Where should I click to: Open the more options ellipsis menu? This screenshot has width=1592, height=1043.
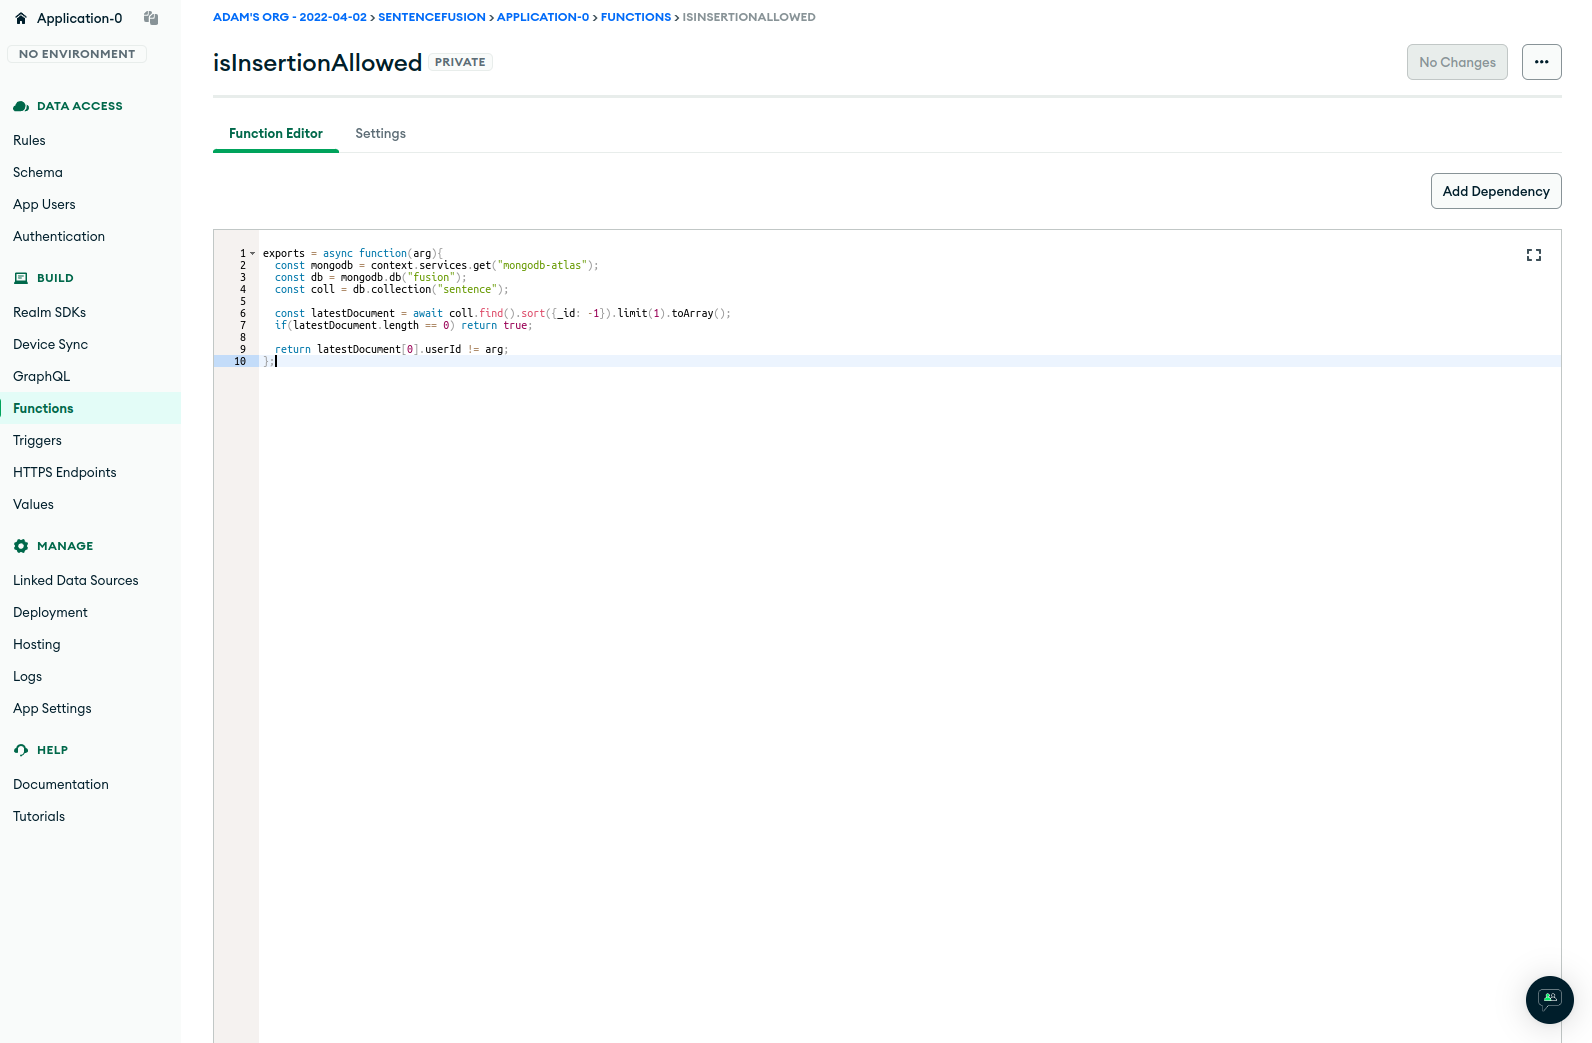pyautogui.click(x=1542, y=62)
